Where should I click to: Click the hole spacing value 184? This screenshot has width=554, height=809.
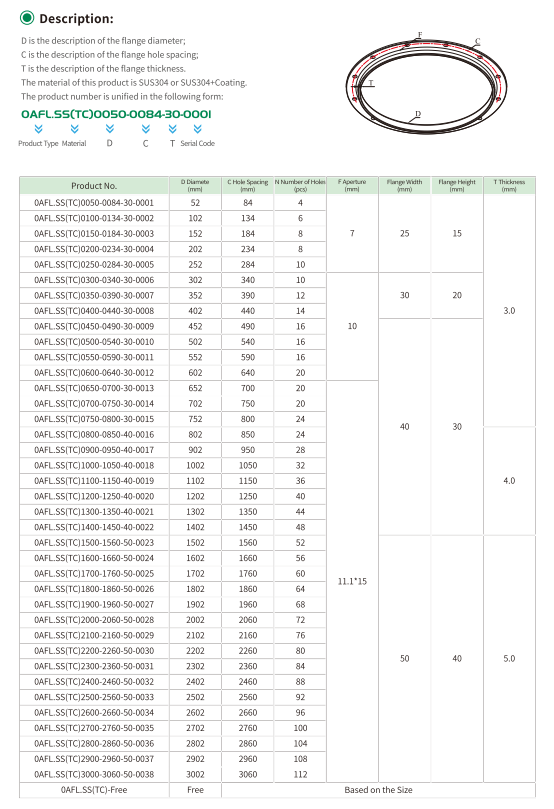click(248, 234)
